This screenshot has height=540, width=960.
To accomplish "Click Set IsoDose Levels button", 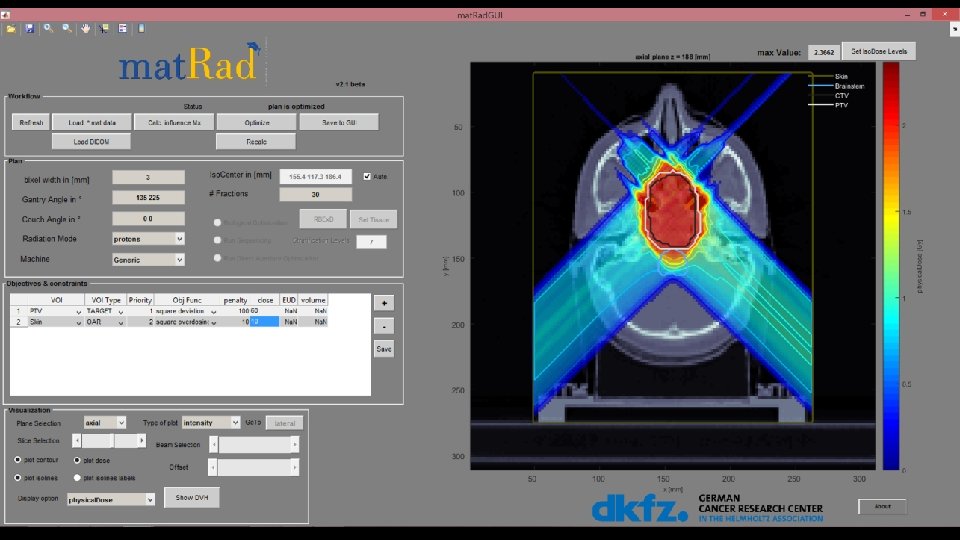I will [879, 51].
